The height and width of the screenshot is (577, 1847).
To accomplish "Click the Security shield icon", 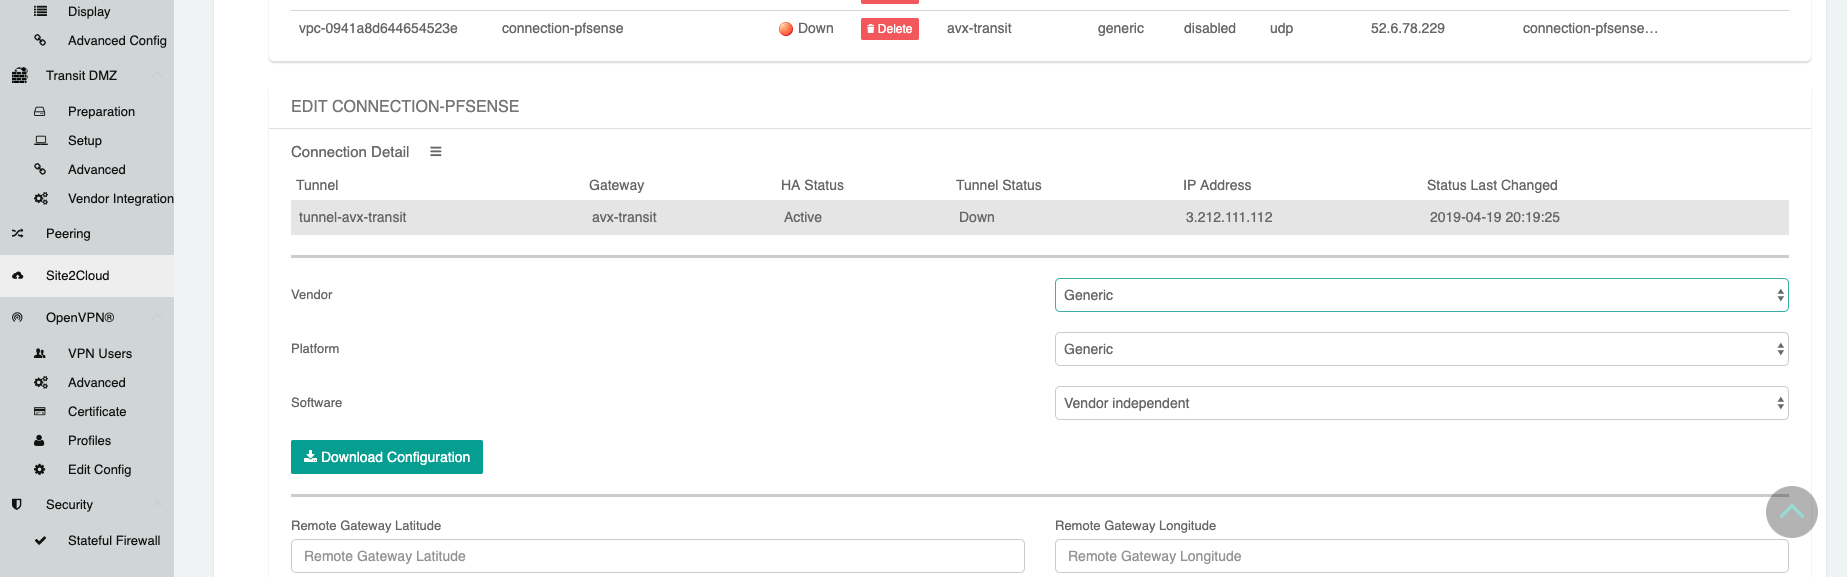I will (x=17, y=505).
